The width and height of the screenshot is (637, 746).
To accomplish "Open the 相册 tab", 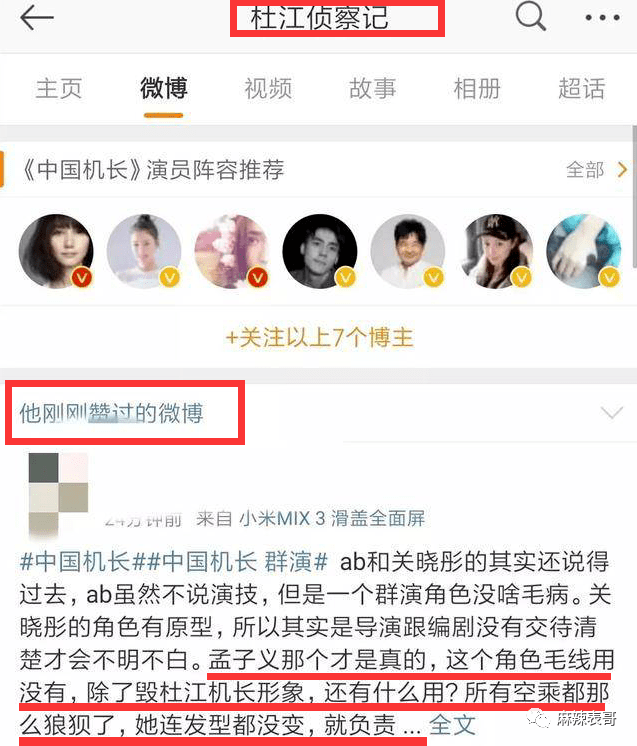I will pyautogui.click(x=477, y=89).
